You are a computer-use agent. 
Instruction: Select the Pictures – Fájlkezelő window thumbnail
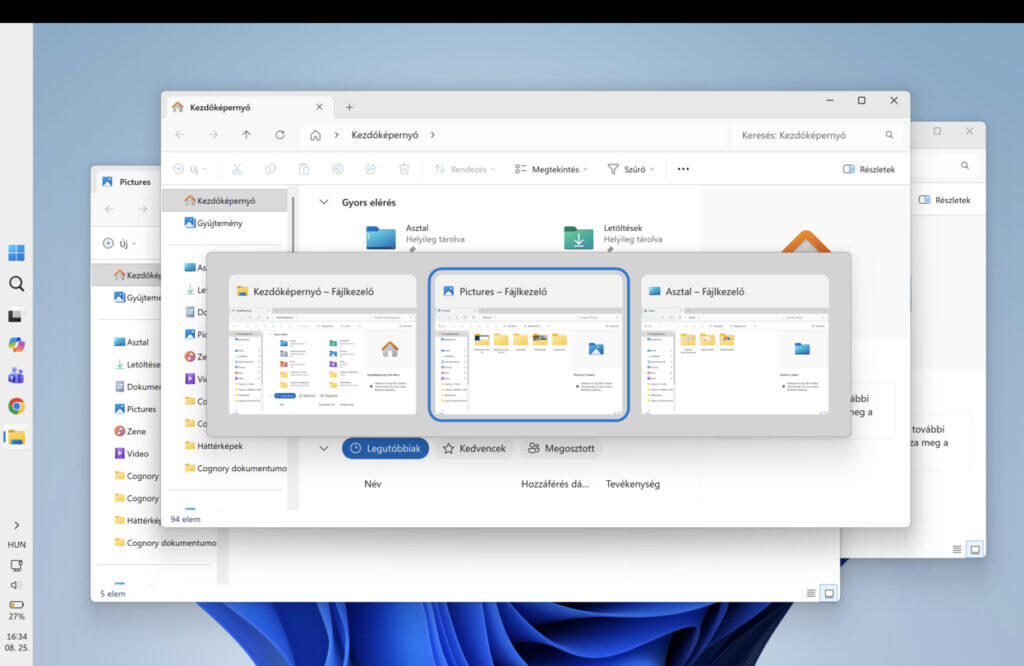[528, 344]
